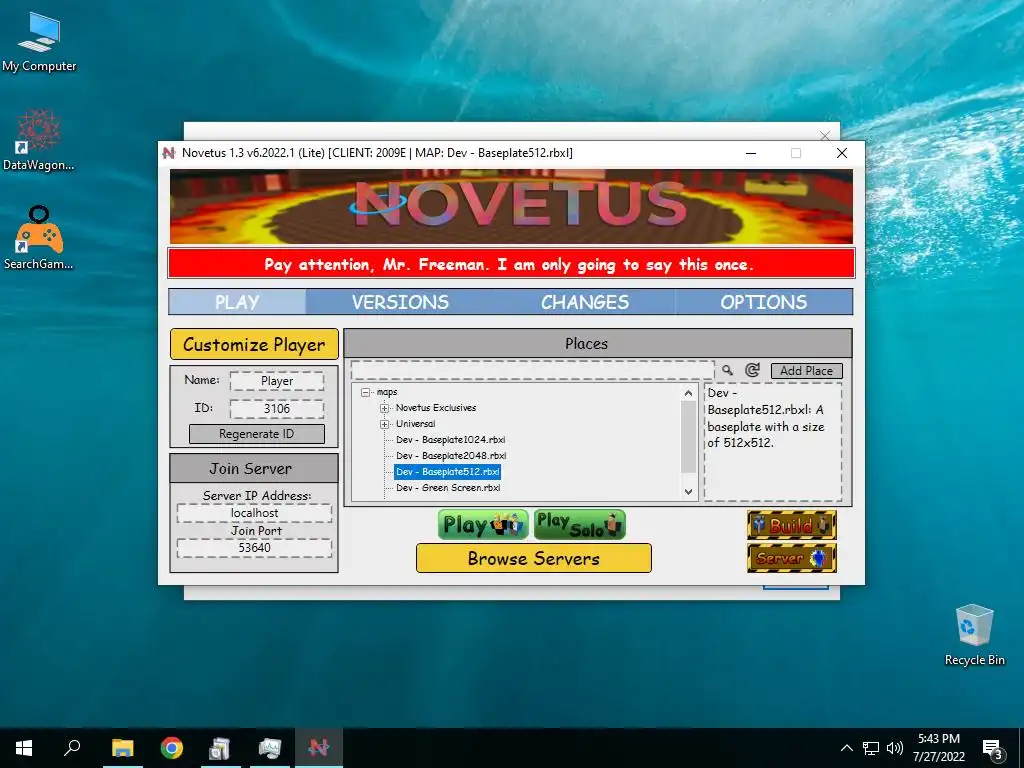
Task: Open the fourth taskbar app with files icon
Action: 220,748
